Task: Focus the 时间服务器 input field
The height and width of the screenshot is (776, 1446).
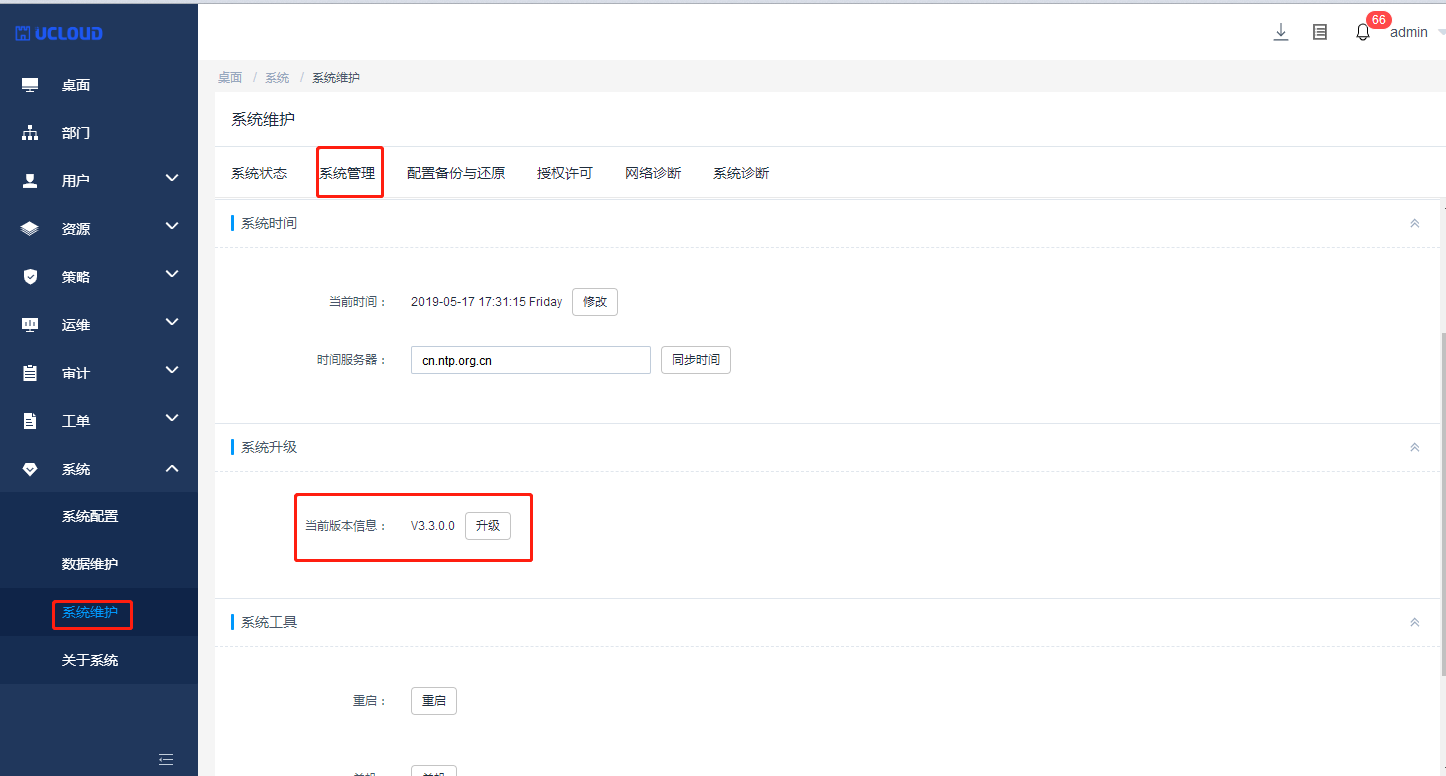Action: tap(531, 360)
